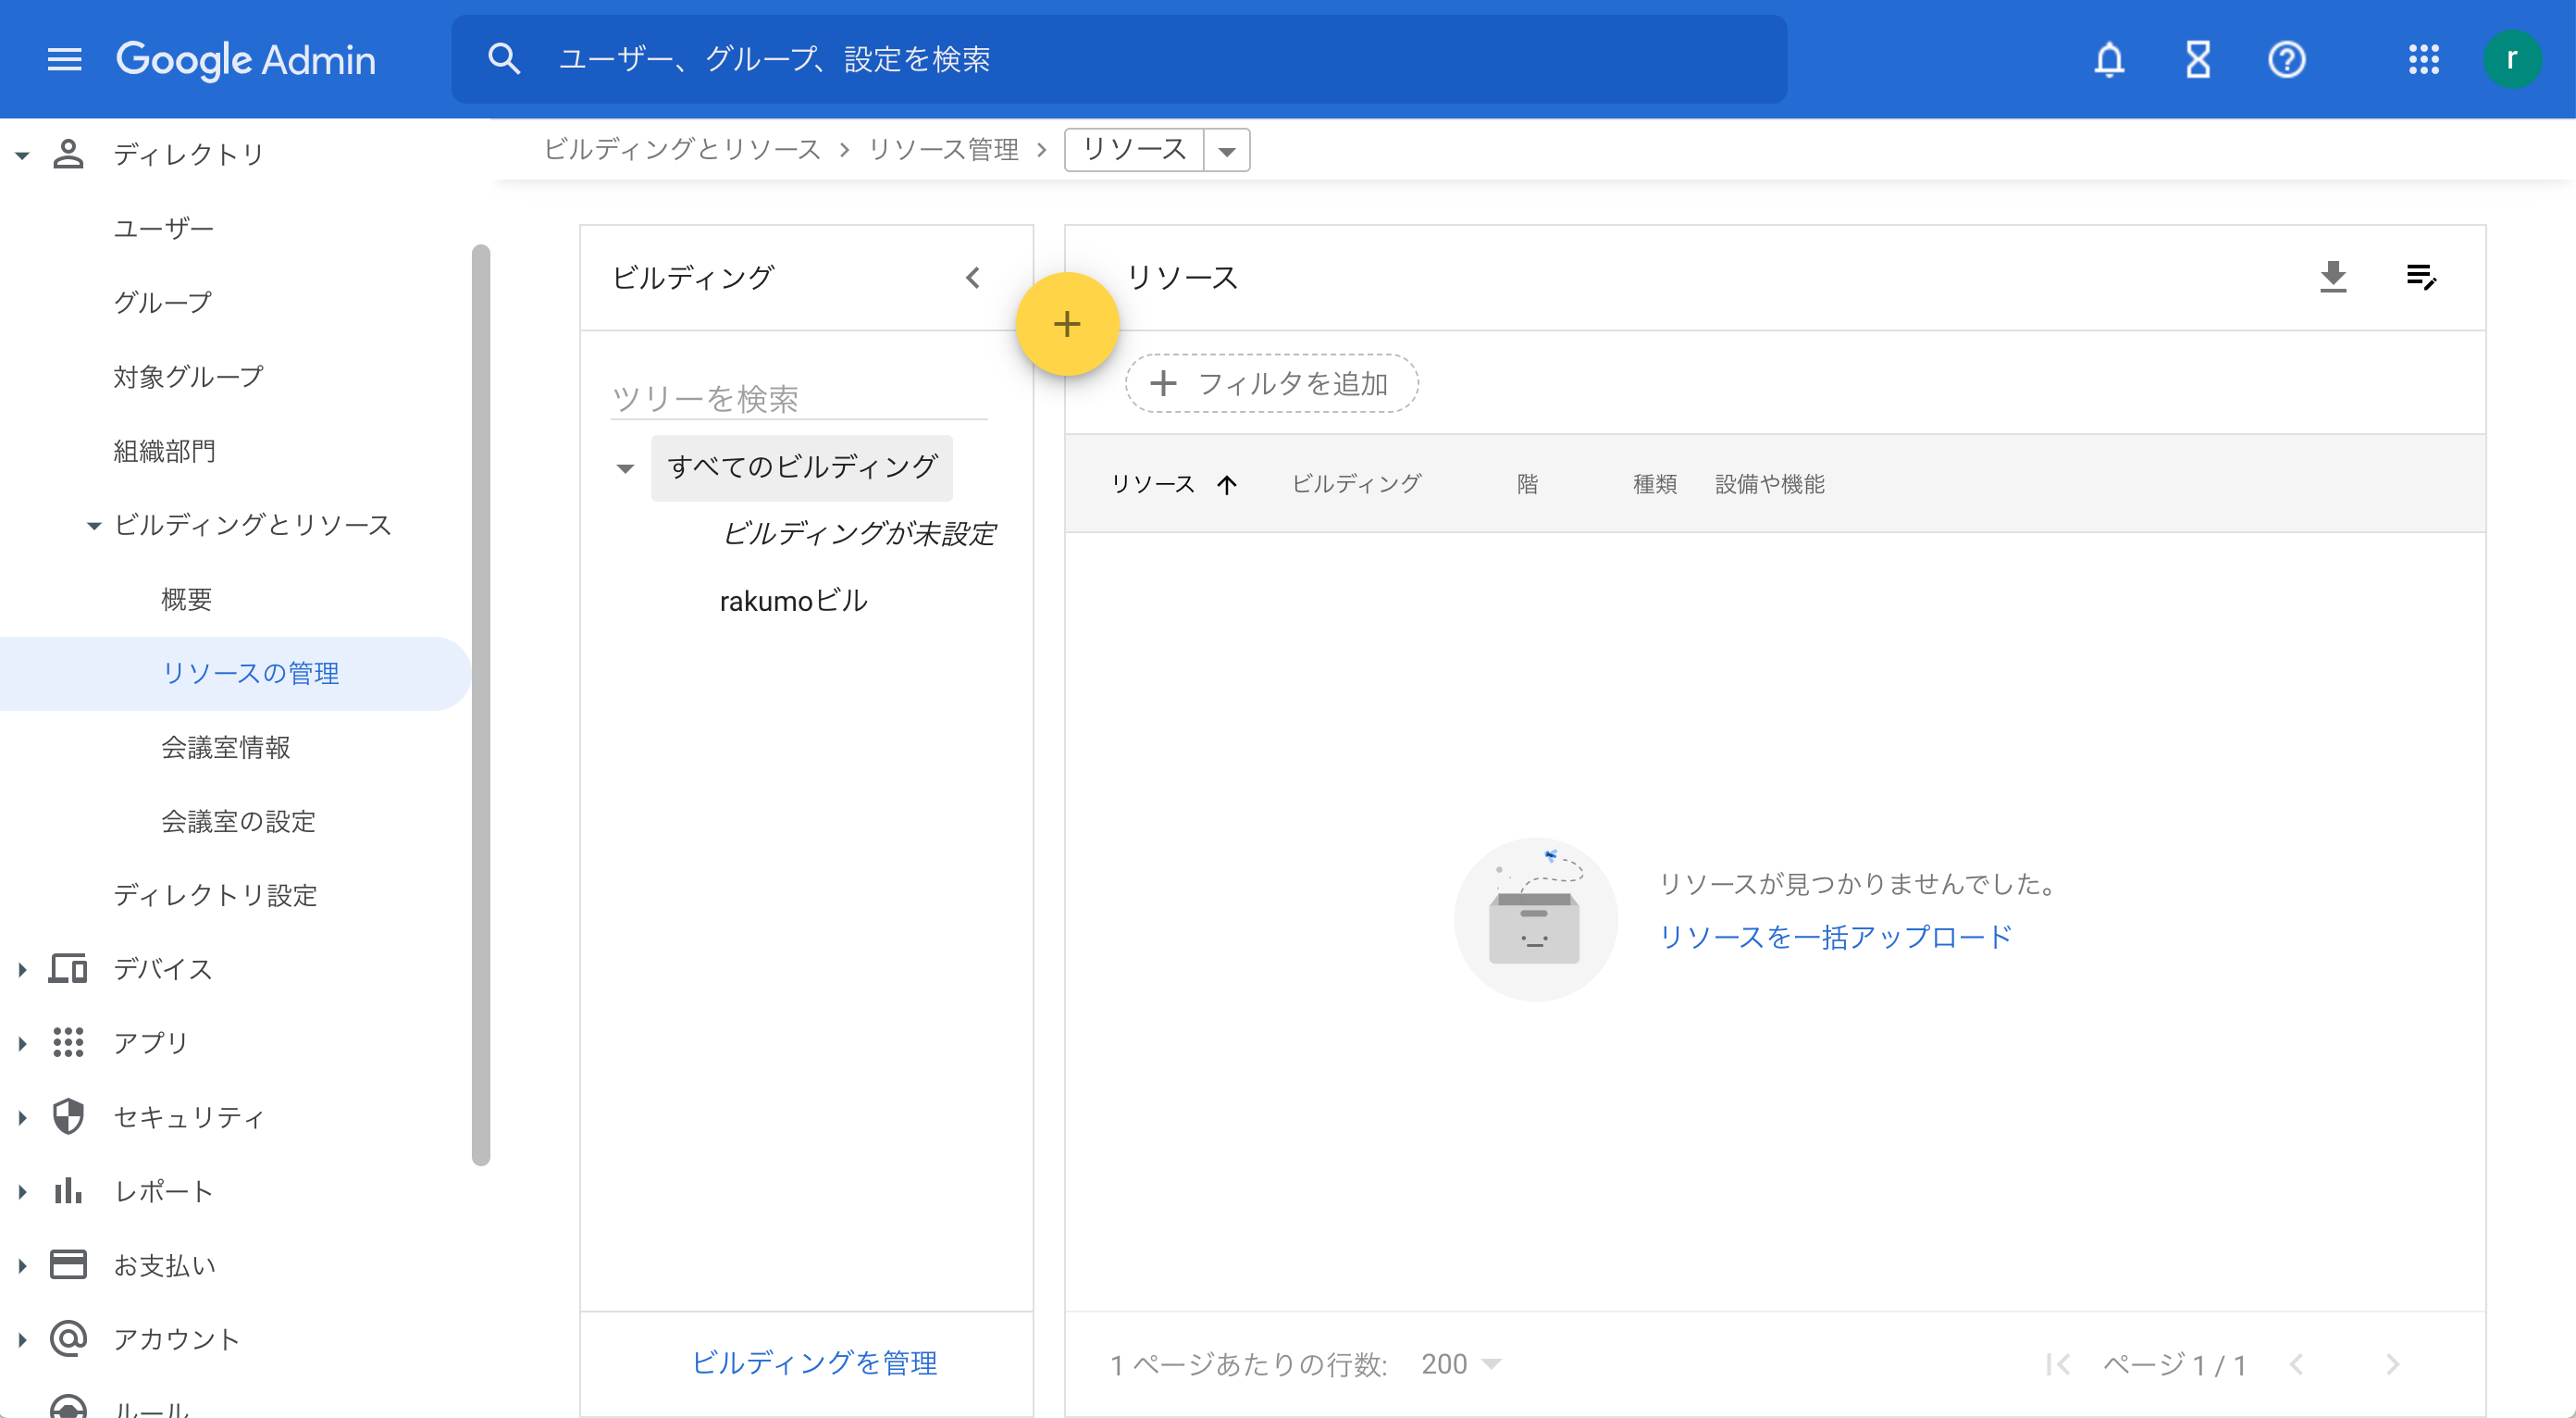Click the 設備や機能 column header
Viewport: 2576px width, 1418px height.
pos(1770,484)
